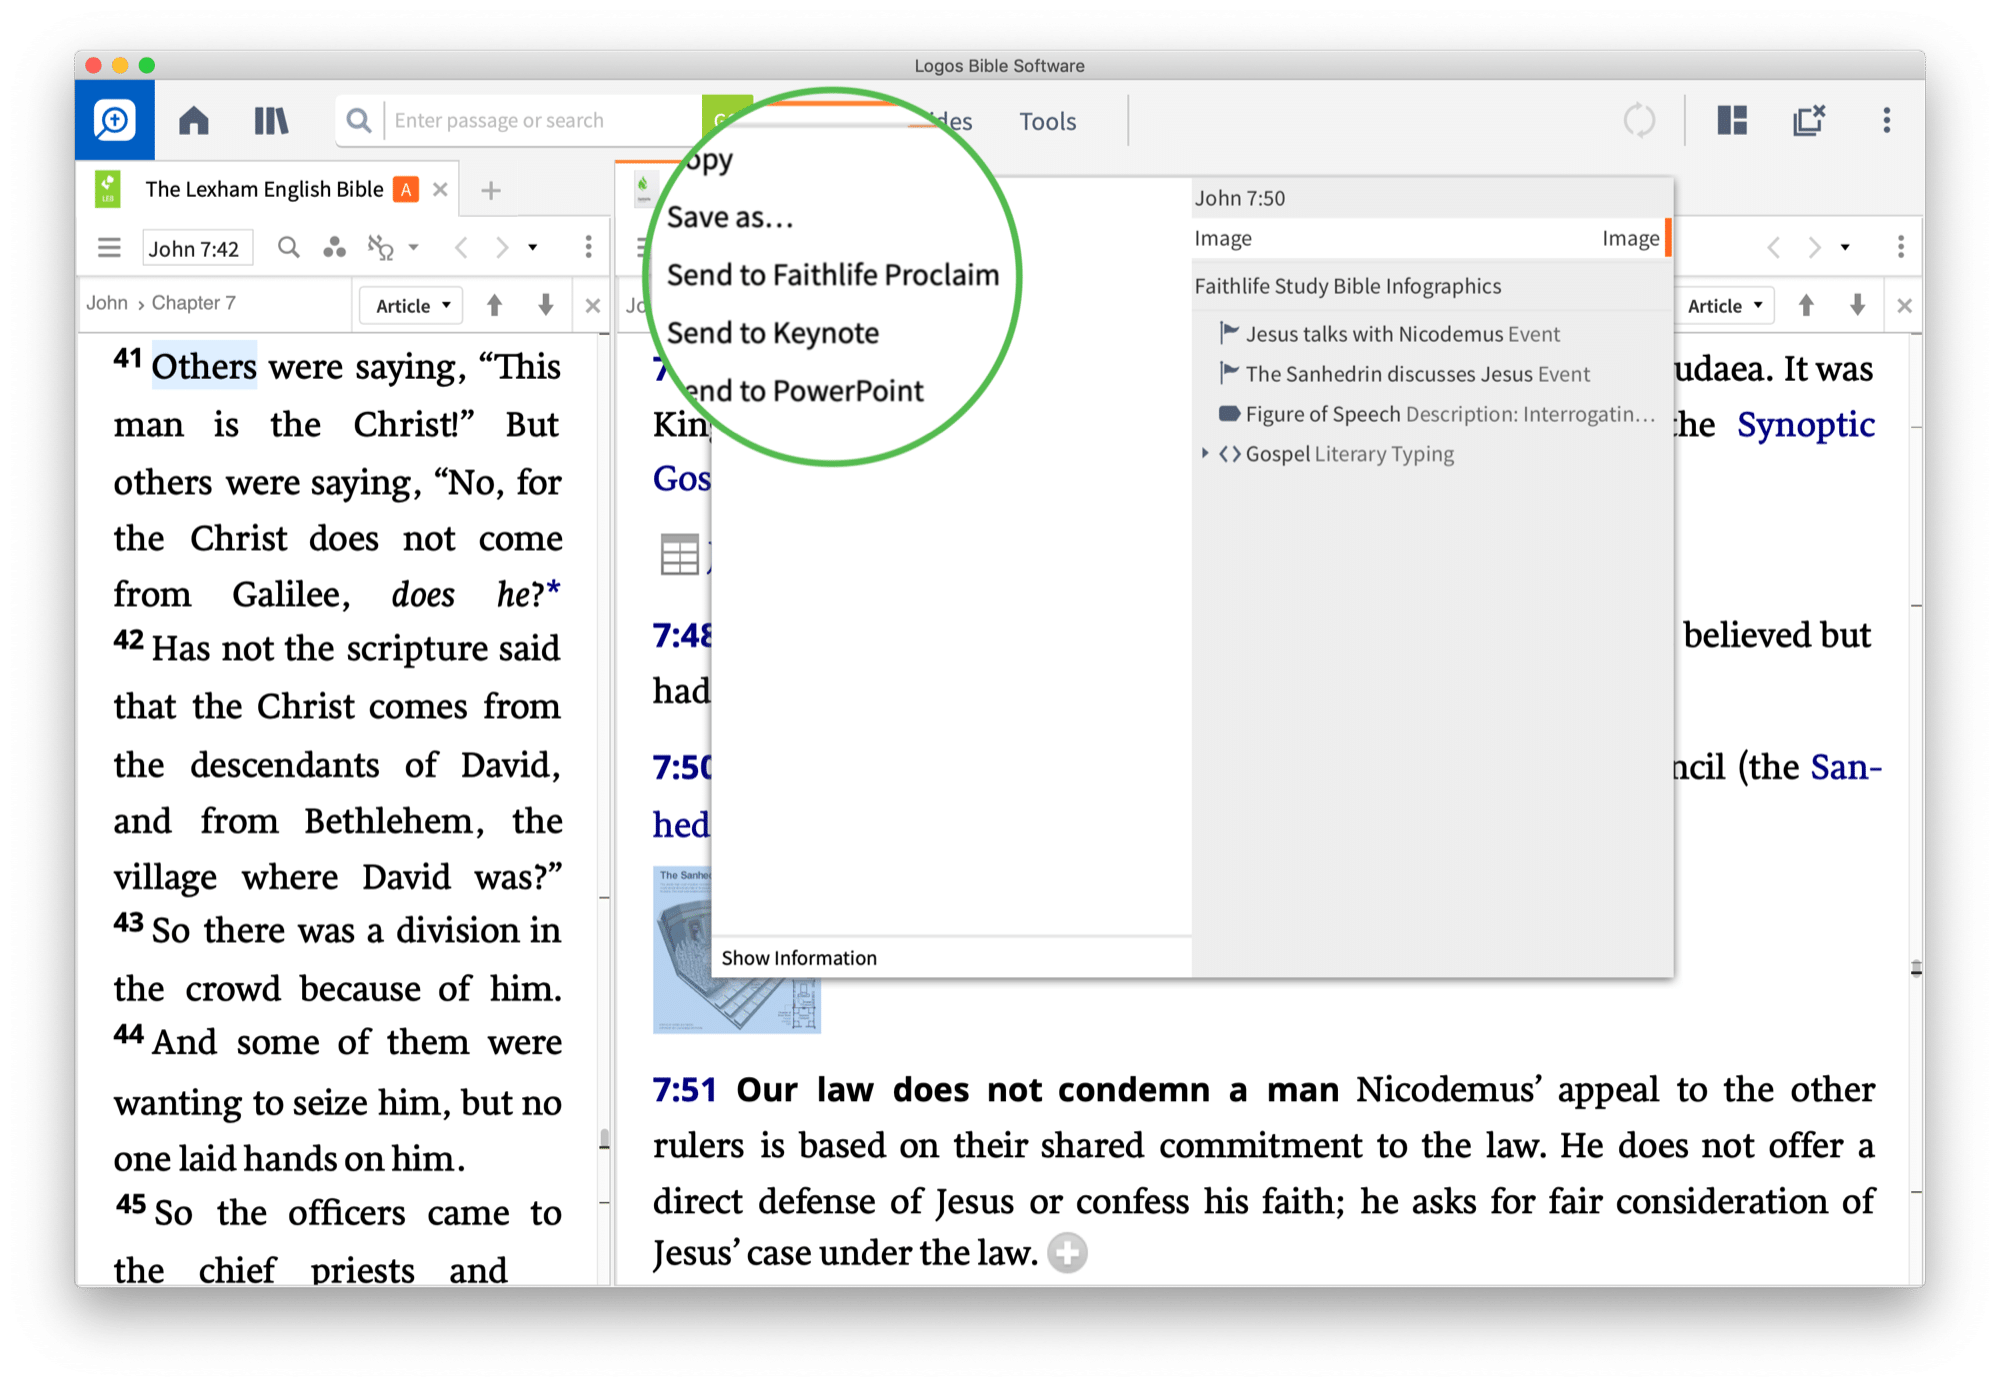Go back in right panel history
2000x1386 pixels.
pos(1773,247)
